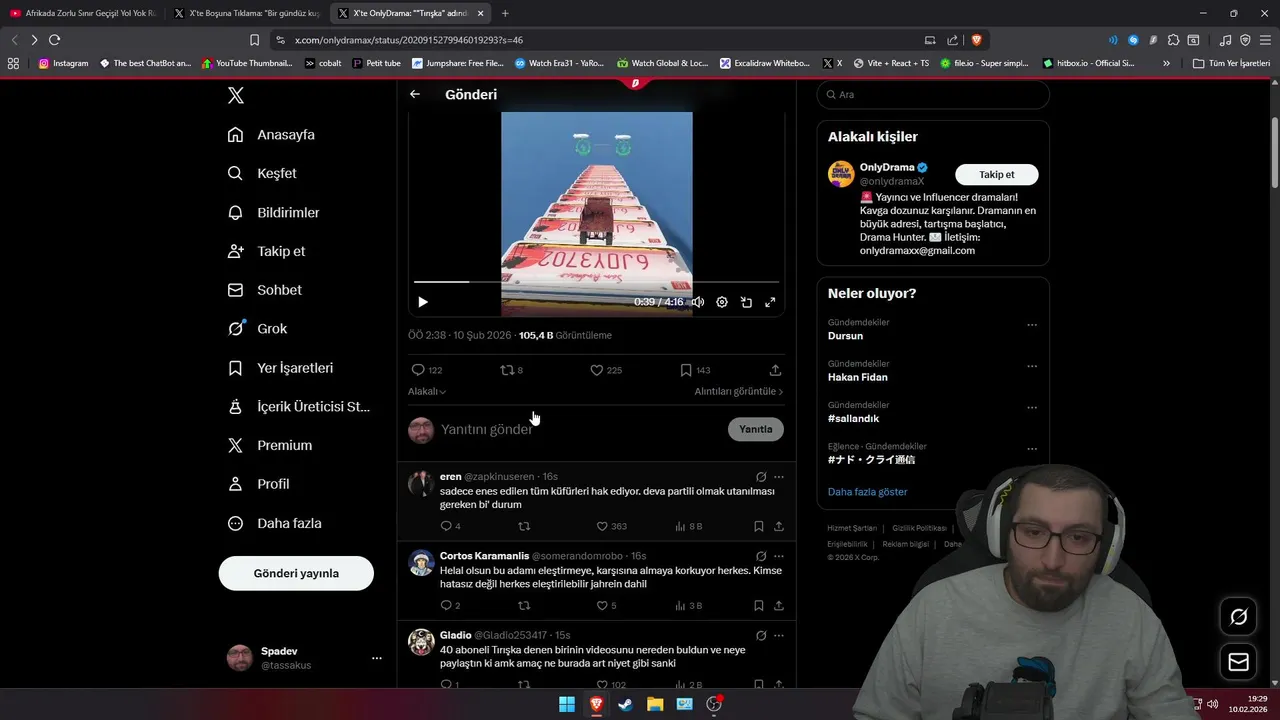Open video settings gear
The height and width of the screenshot is (720, 1280).
point(722,302)
